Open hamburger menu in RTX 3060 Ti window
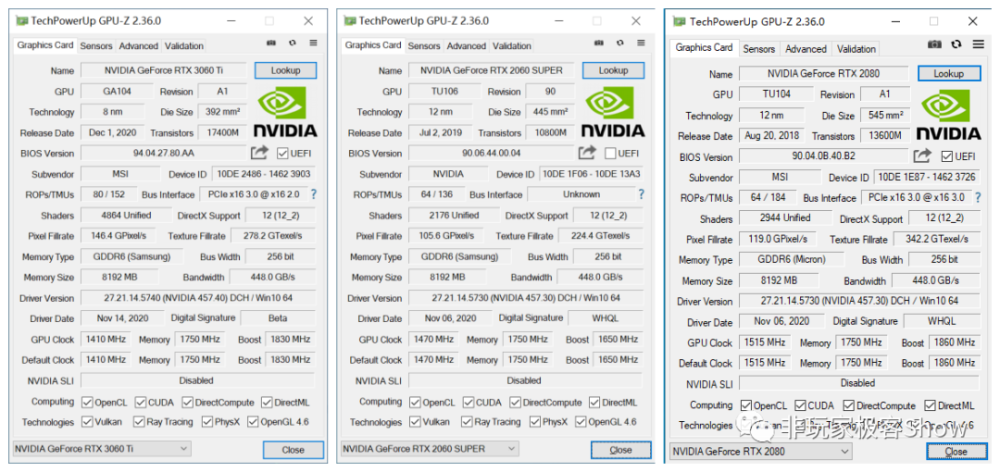The width and height of the screenshot is (1000, 472). coord(313,43)
